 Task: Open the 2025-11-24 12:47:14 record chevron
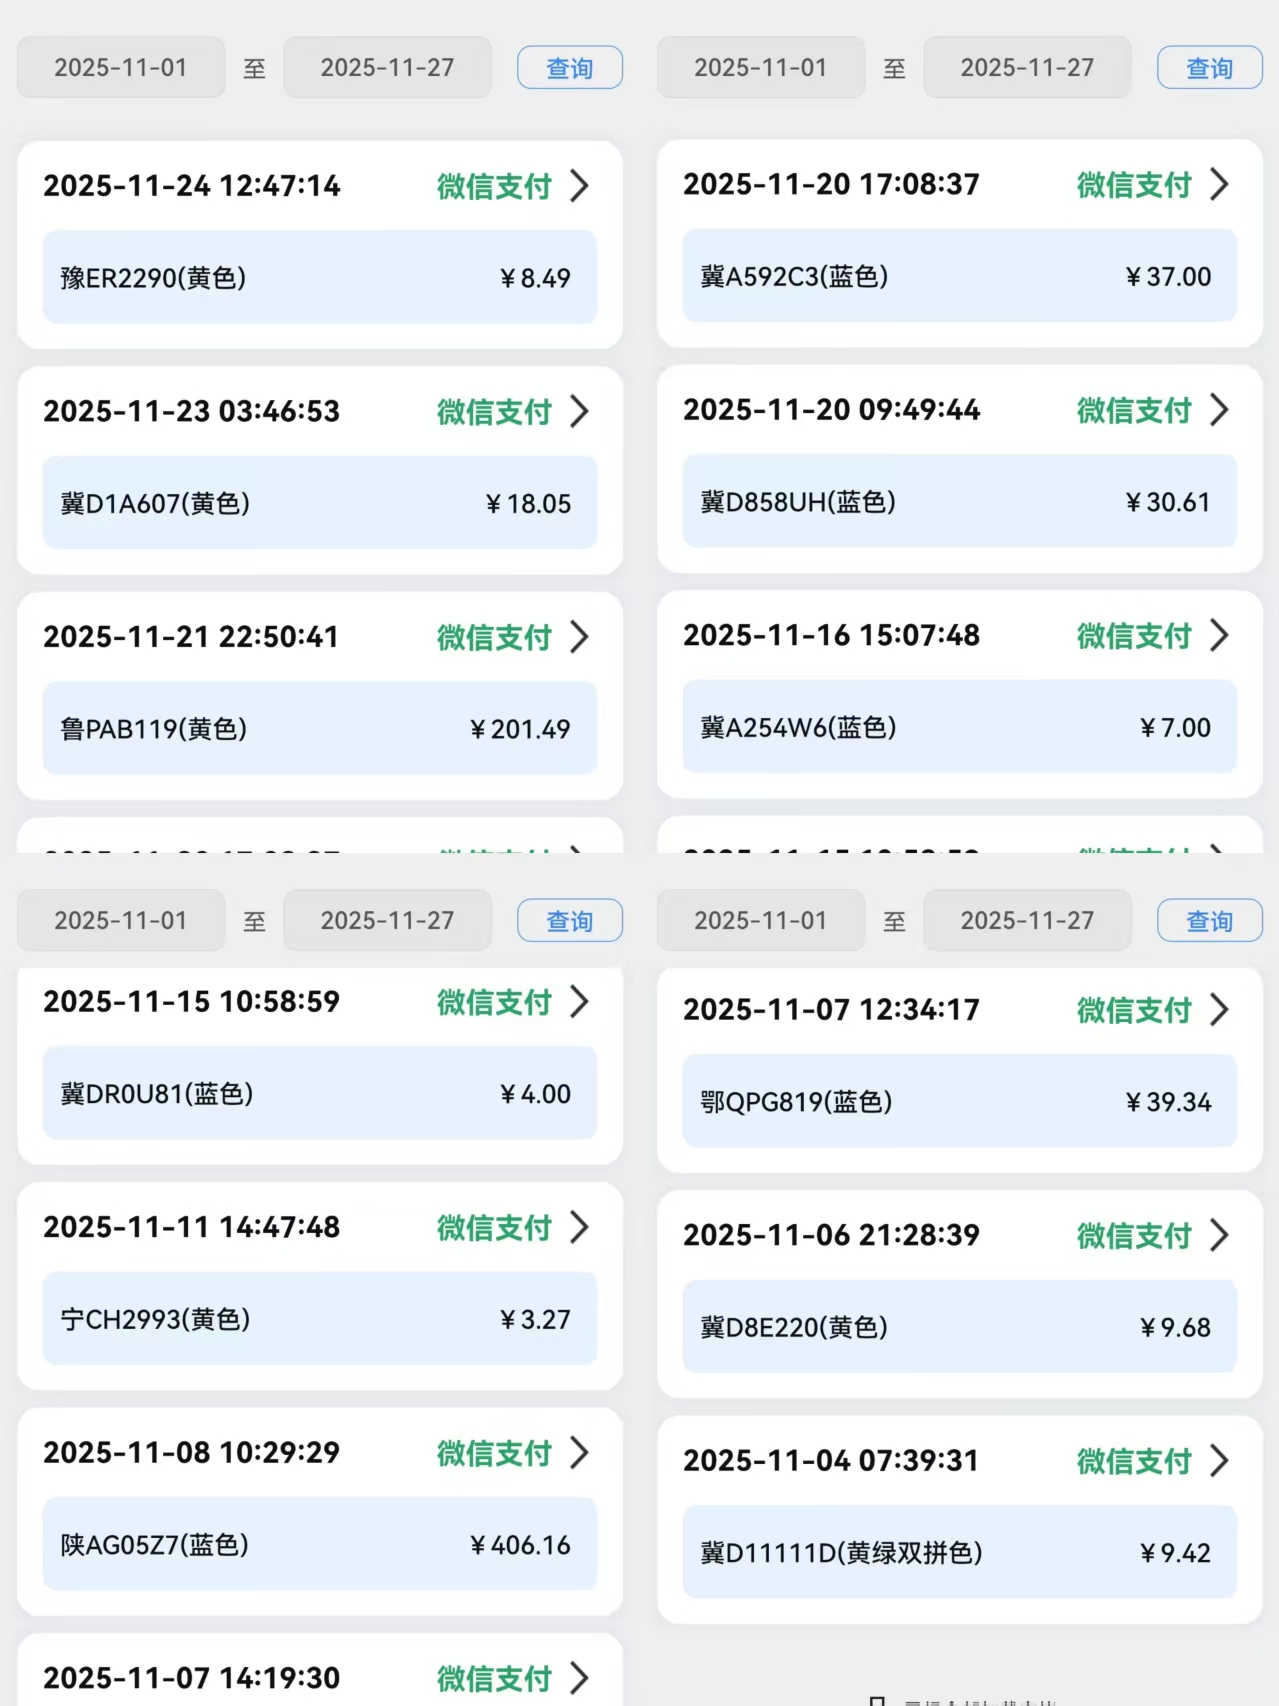[579, 186]
